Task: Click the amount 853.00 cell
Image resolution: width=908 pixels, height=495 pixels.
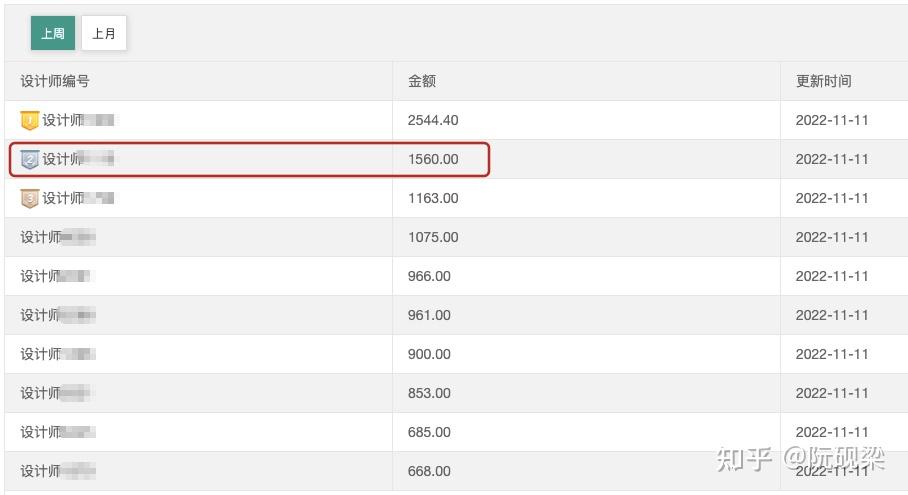Action: coord(429,393)
